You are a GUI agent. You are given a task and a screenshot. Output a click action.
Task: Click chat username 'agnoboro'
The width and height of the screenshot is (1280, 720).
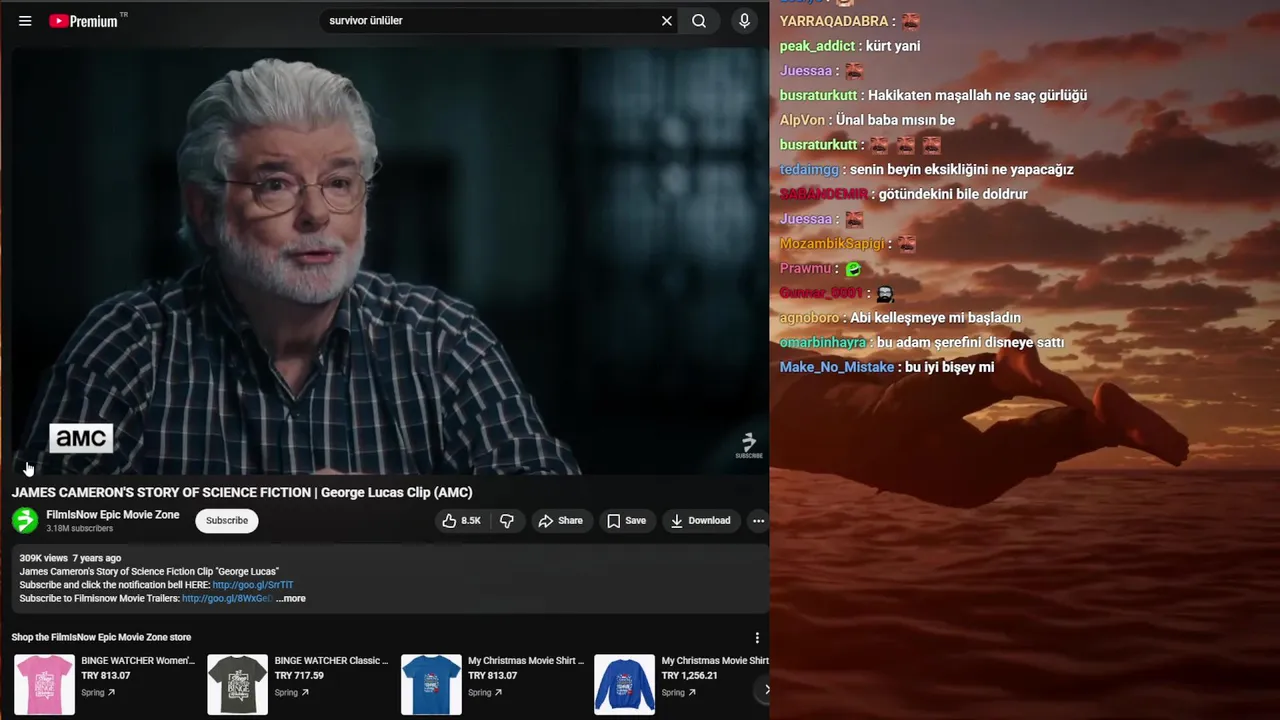pos(809,318)
